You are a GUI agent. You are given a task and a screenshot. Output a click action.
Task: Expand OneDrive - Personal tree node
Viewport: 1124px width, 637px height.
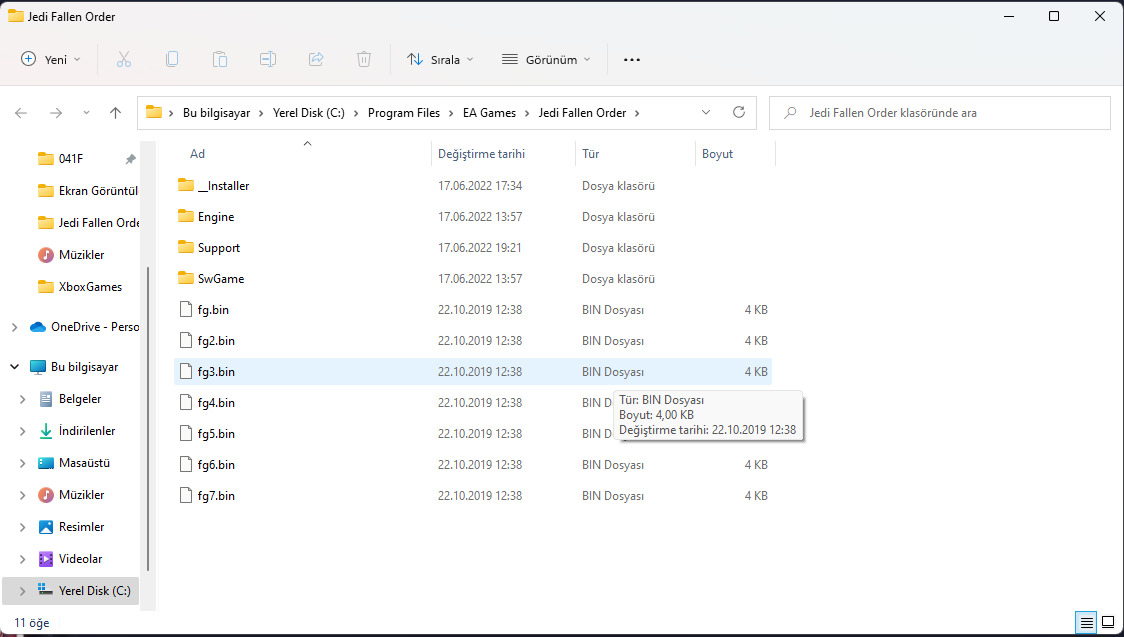point(14,327)
